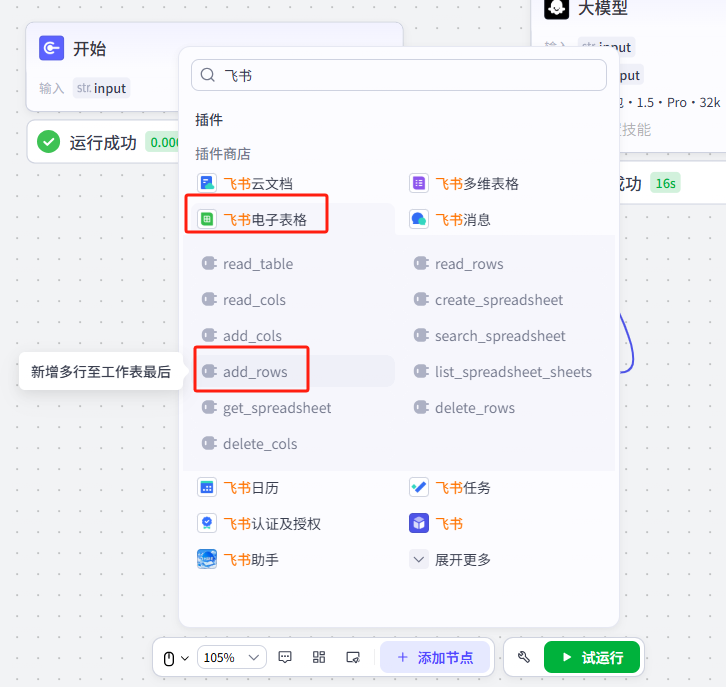Open the 105% zoom level dropdown
Image resolution: width=726 pixels, height=687 pixels.
232,657
